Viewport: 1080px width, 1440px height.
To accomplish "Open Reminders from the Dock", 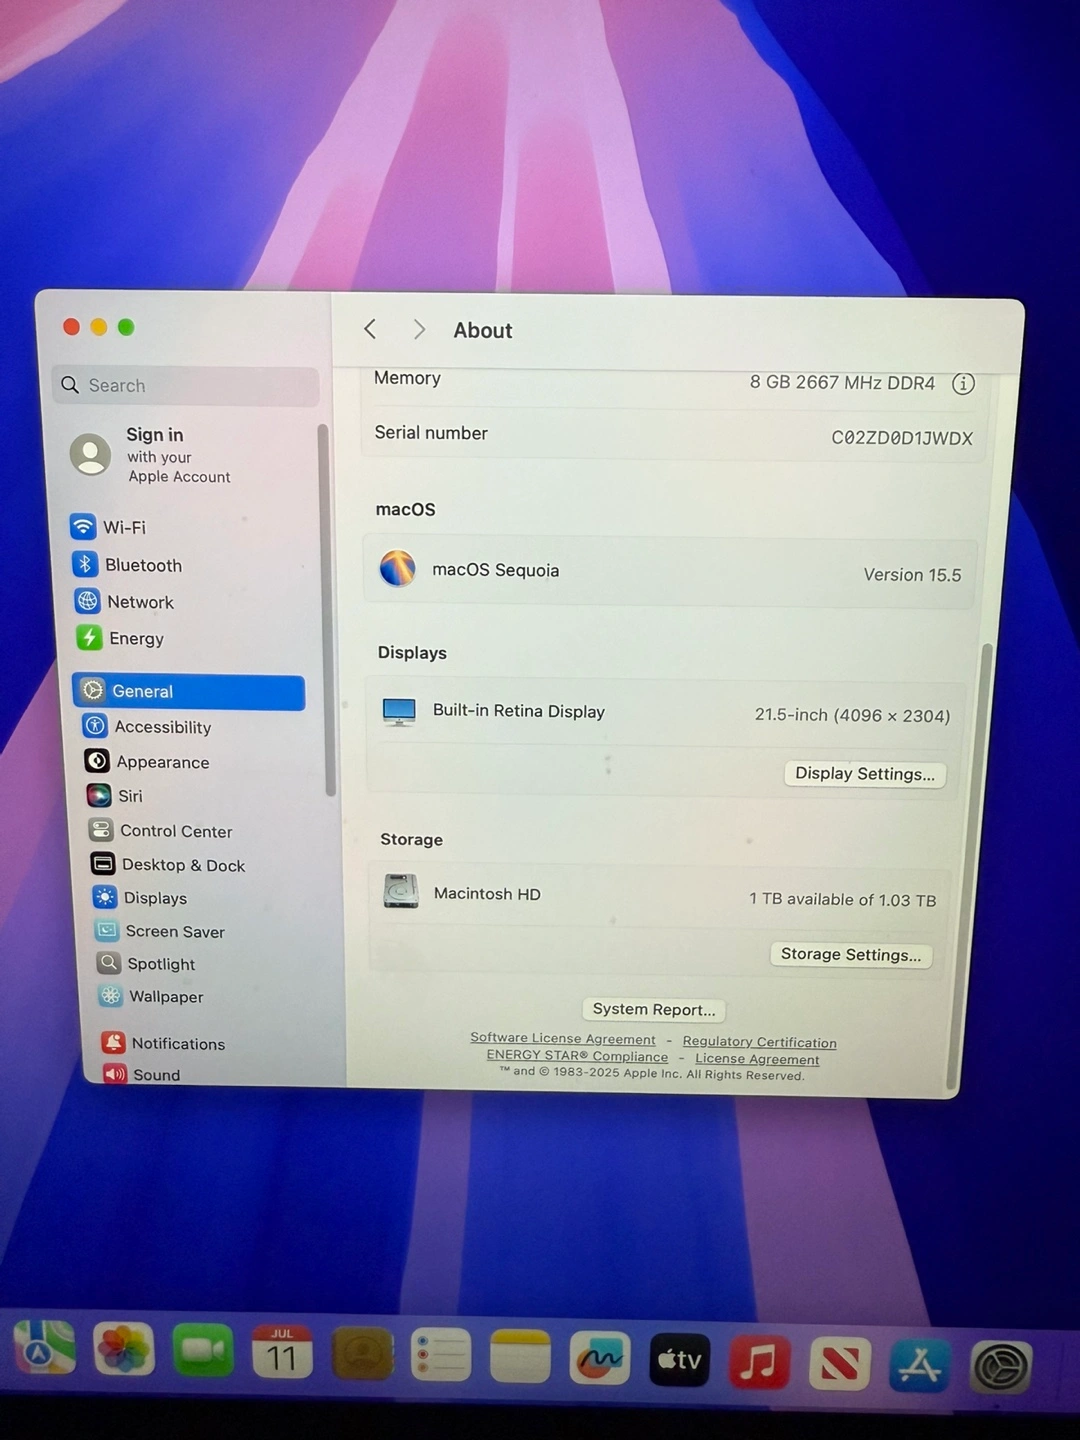I will pos(441,1356).
